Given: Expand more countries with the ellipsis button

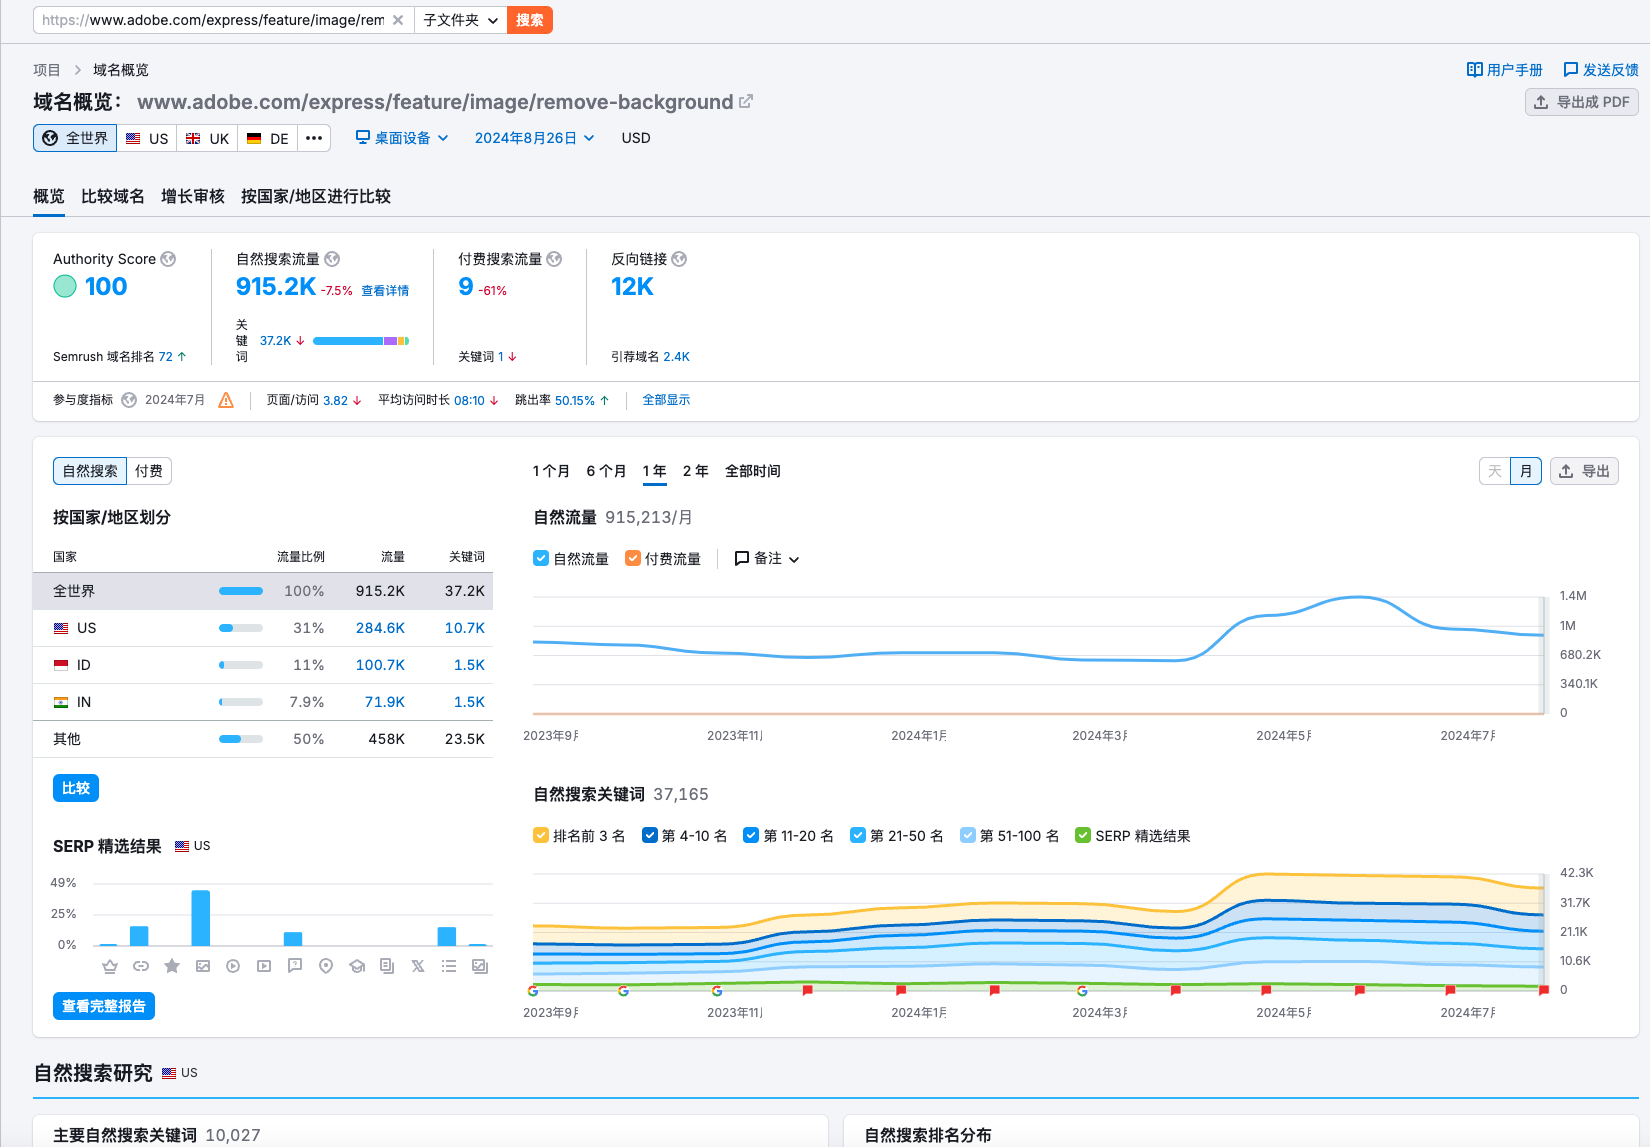Looking at the screenshot, I should (314, 138).
